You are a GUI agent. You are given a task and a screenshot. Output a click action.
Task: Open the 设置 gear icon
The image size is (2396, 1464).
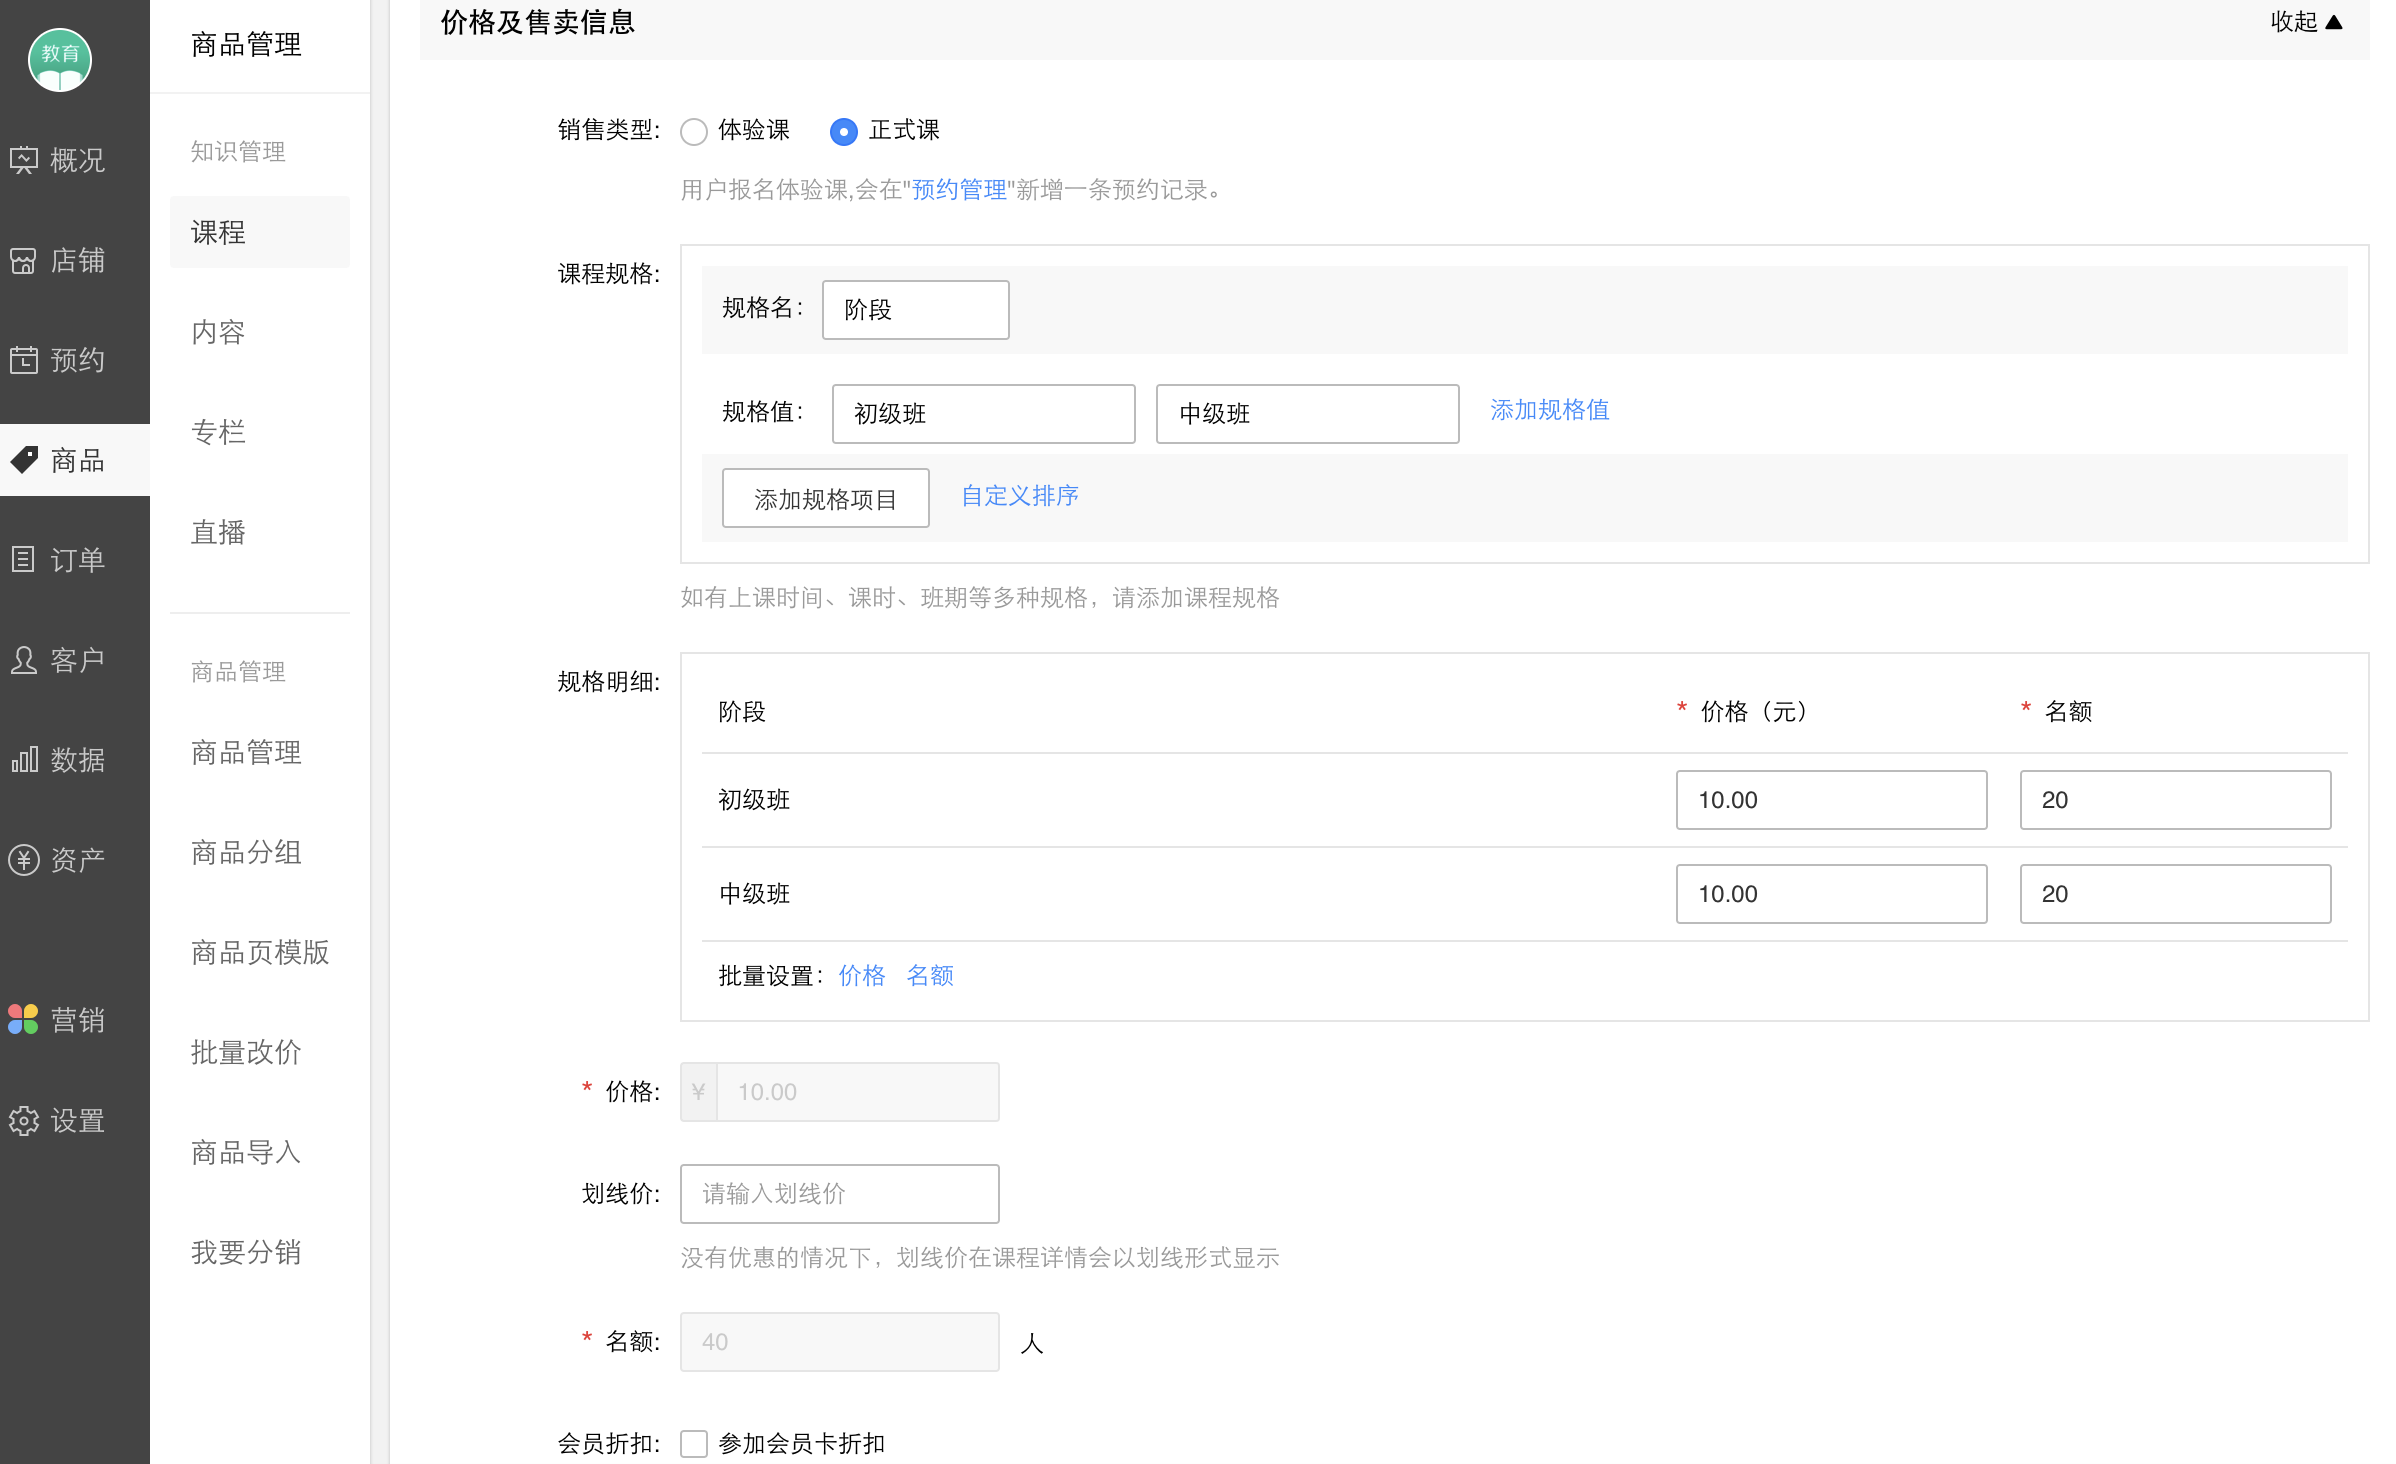coord(24,1120)
